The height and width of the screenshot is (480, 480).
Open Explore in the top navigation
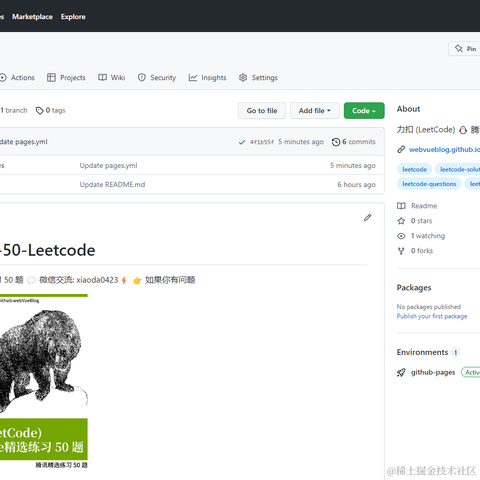tap(73, 17)
